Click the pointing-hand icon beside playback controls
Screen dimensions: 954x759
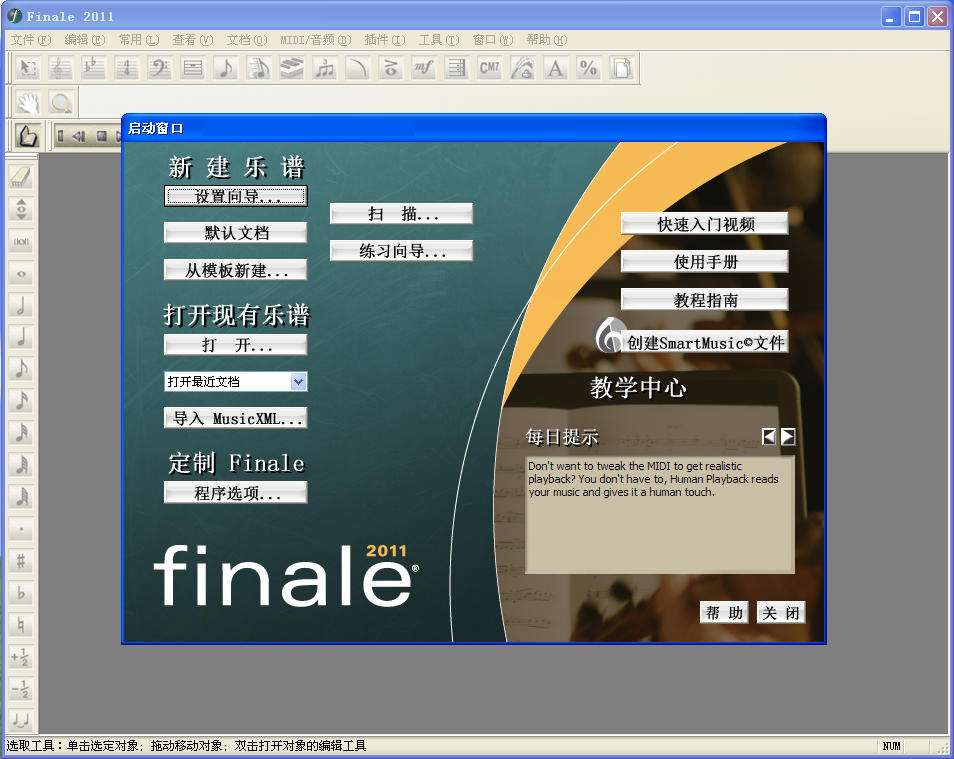click(27, 136)
